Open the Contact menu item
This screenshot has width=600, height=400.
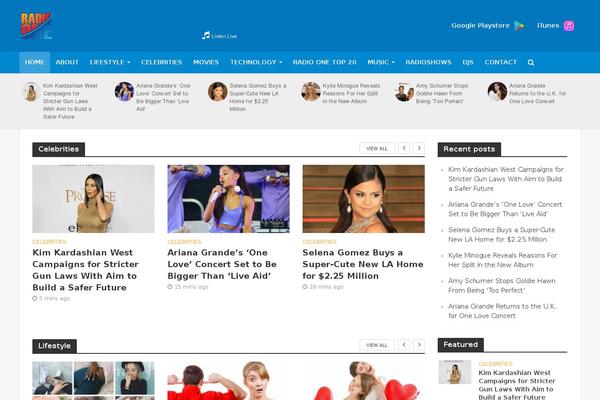coord(500,62)
